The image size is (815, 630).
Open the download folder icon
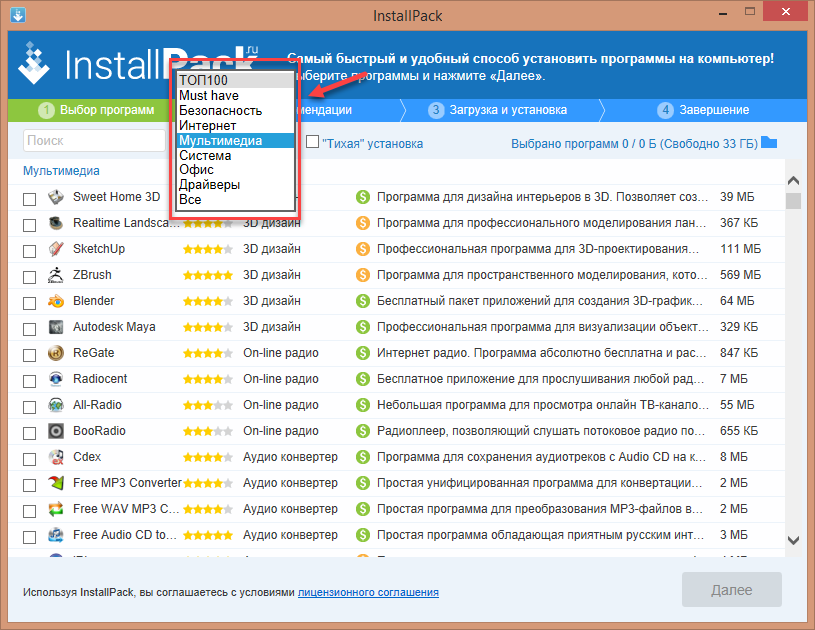click(x=768, y=142)
